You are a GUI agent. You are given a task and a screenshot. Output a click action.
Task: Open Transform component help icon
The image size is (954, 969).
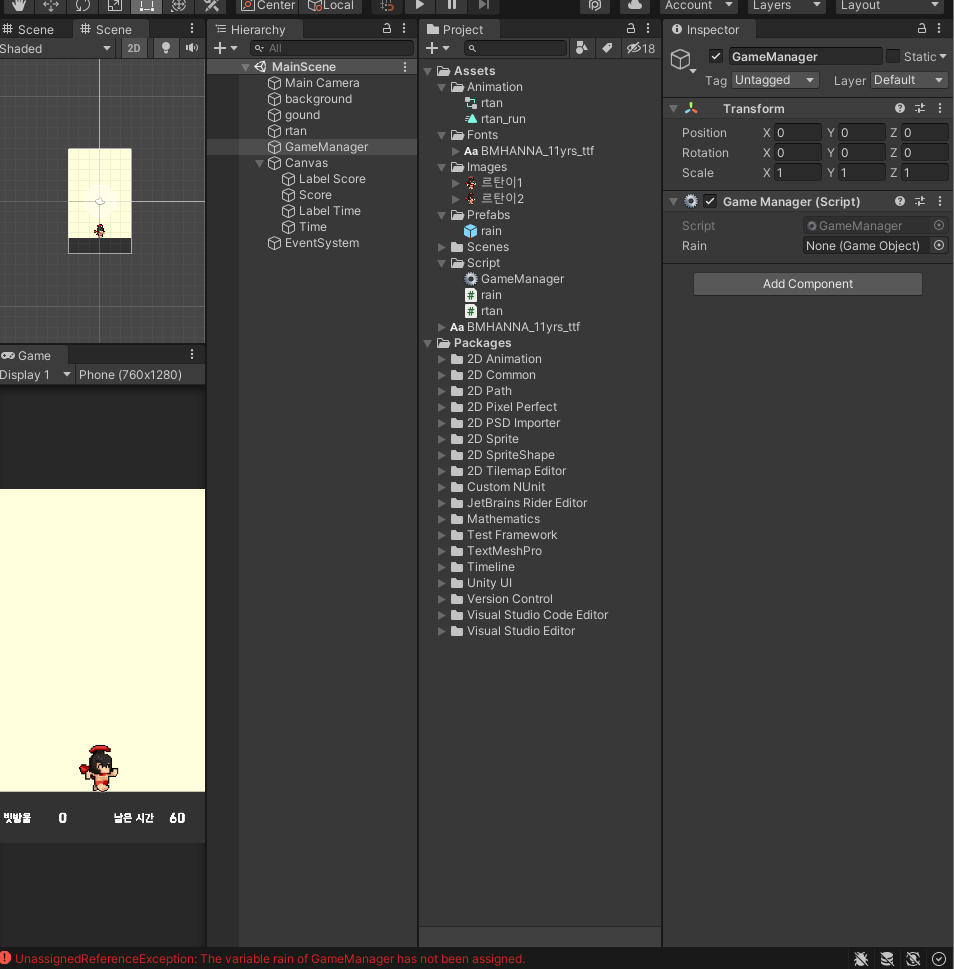point(900,108)
